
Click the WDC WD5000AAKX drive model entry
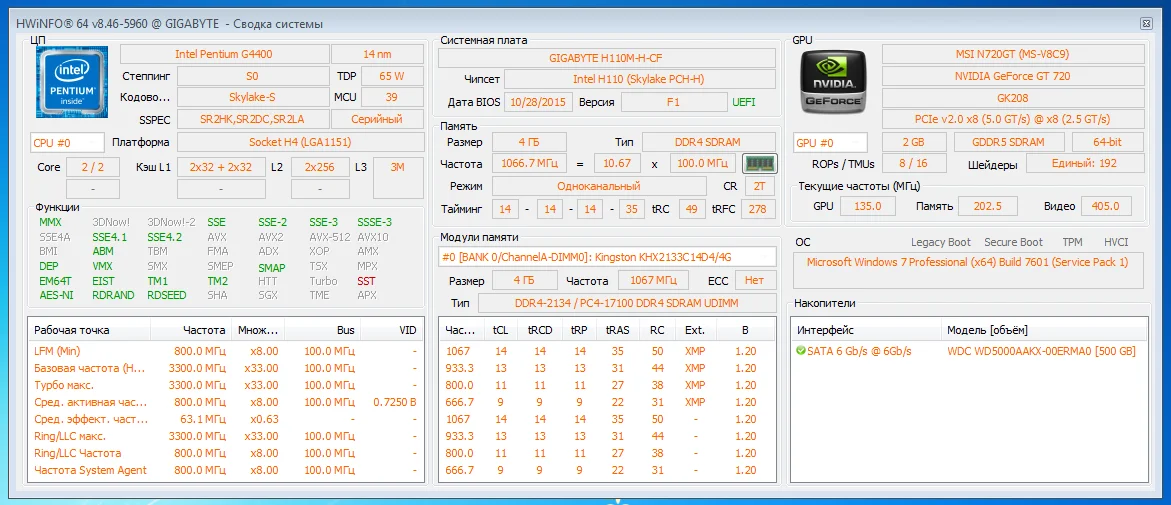pos(1041,351)
